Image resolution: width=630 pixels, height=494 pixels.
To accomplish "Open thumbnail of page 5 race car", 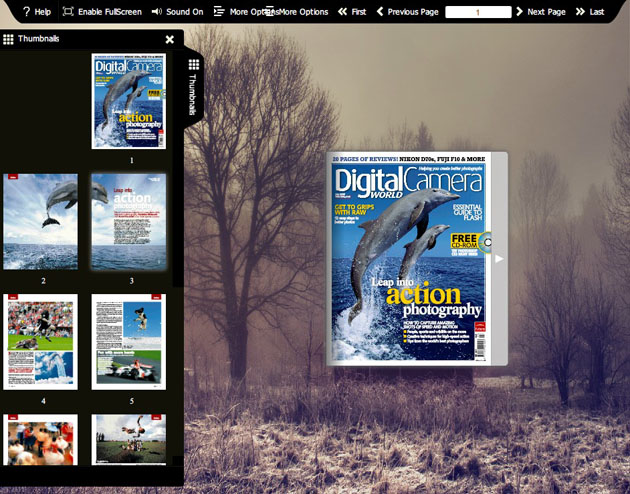I will tap(129, 342).
